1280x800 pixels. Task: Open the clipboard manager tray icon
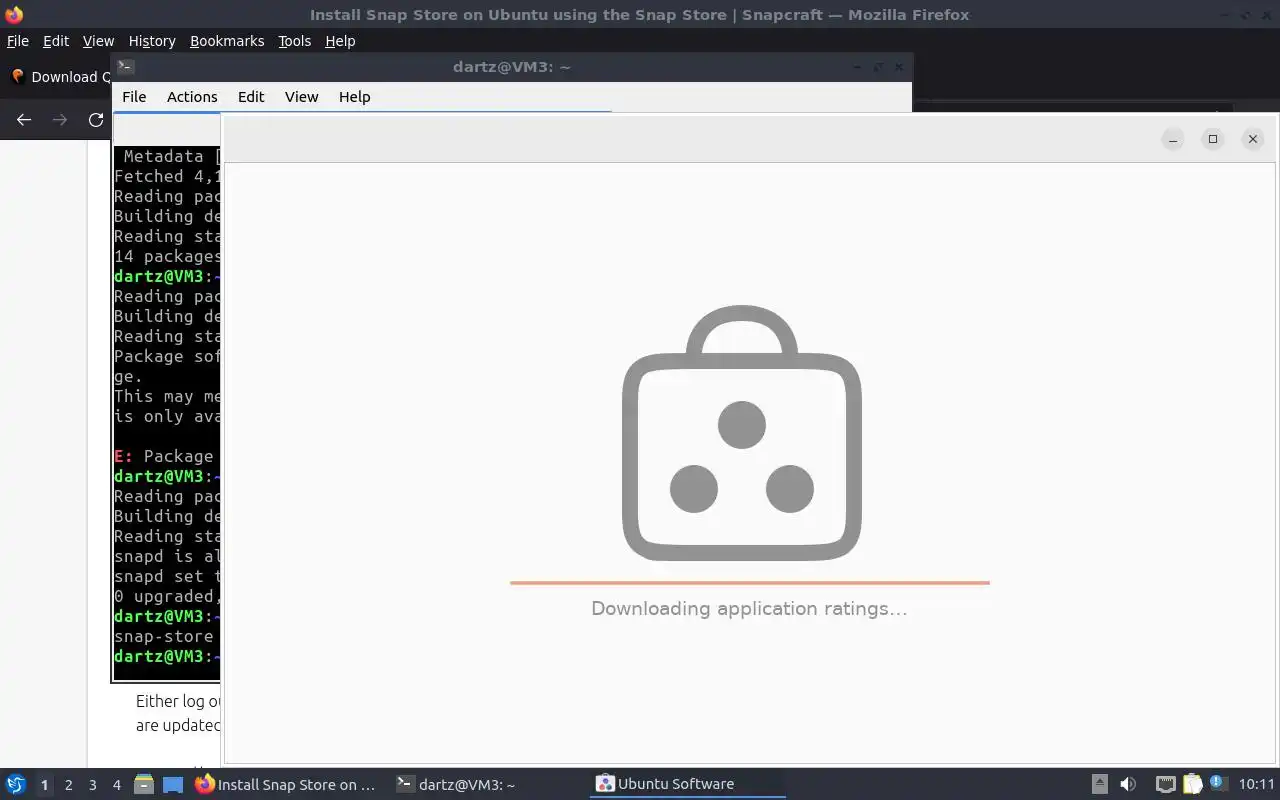(x=1192, y=785)
